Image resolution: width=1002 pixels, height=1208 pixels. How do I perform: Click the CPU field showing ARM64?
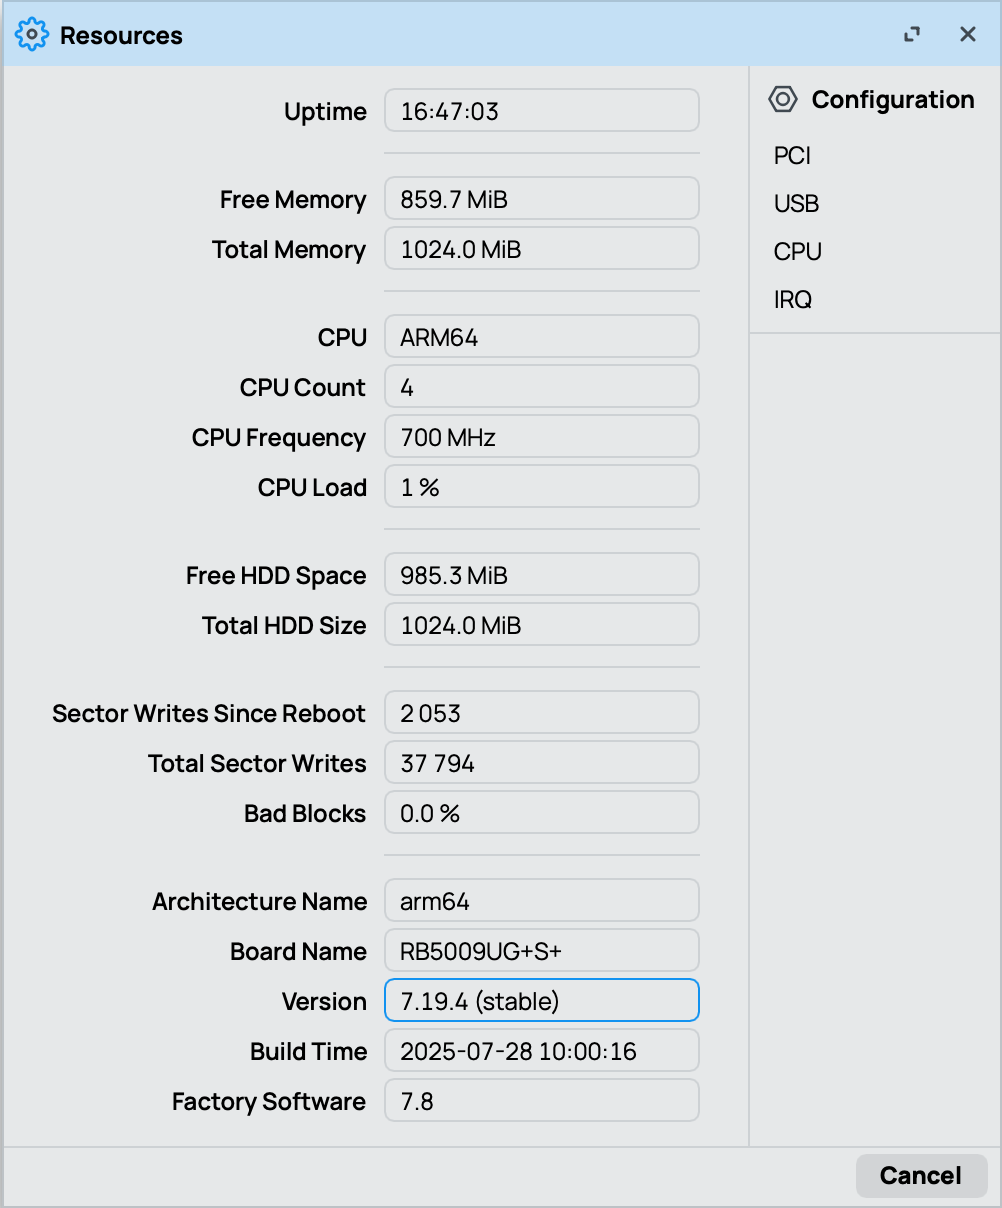tap(542, 336)
